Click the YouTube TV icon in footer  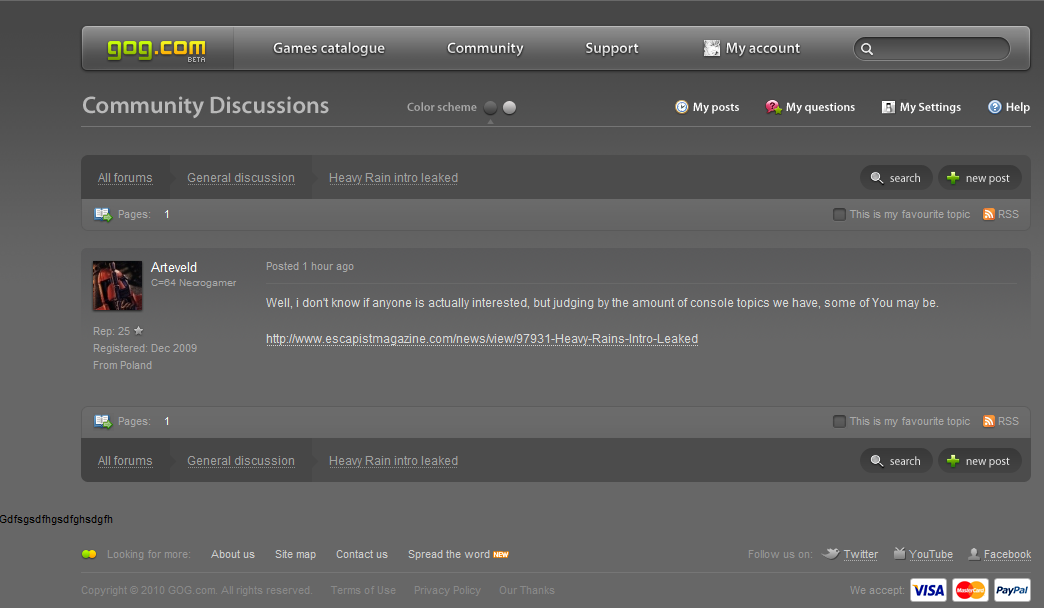(900, 553)
